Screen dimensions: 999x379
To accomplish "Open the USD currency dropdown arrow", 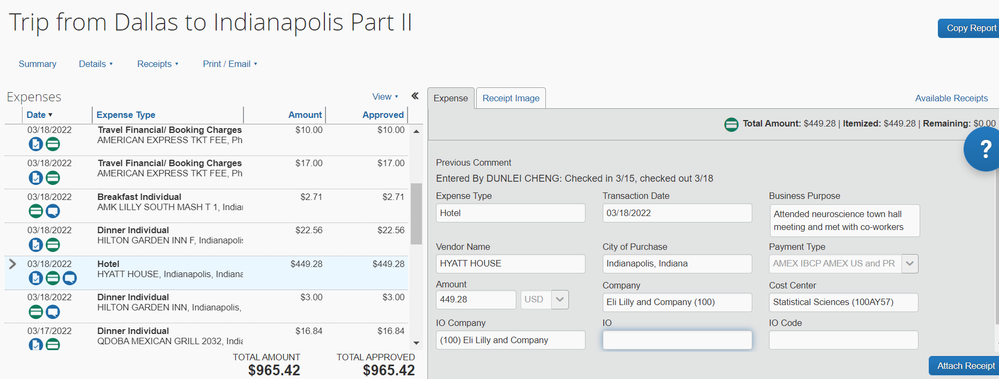I will (x=560, y=299).
